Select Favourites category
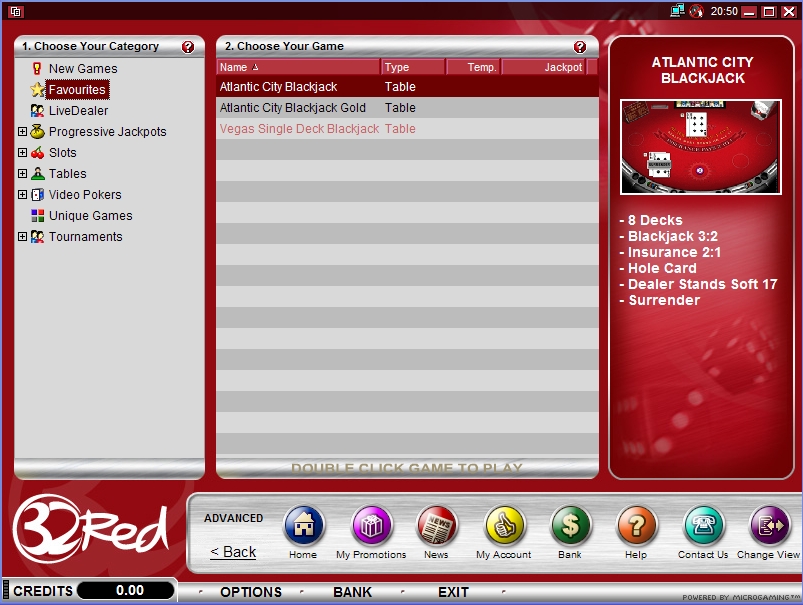 [x=77, y=90]
